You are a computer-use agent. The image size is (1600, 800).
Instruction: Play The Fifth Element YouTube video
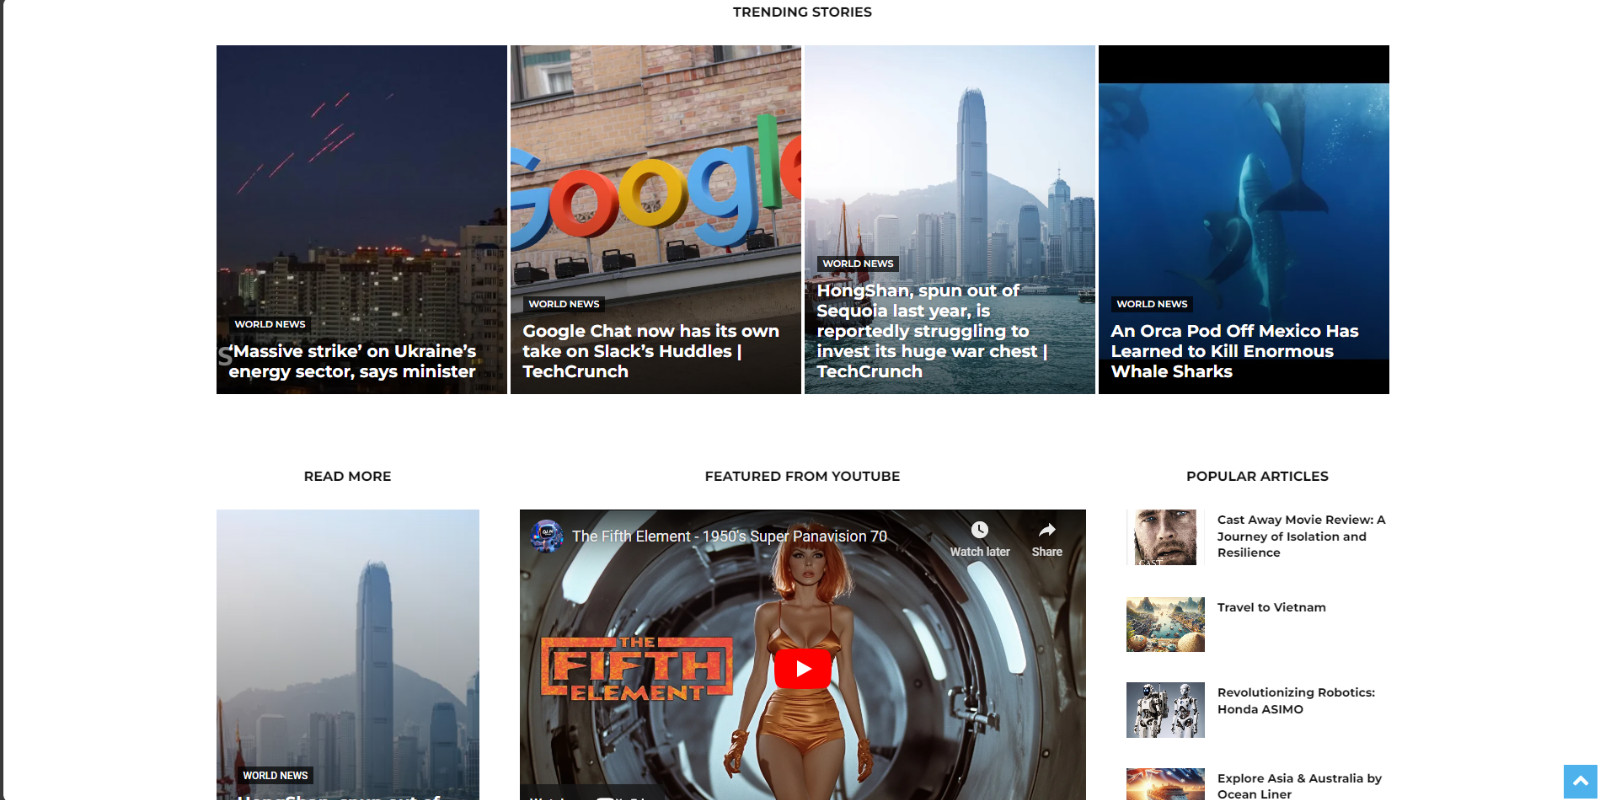(803, 669)
